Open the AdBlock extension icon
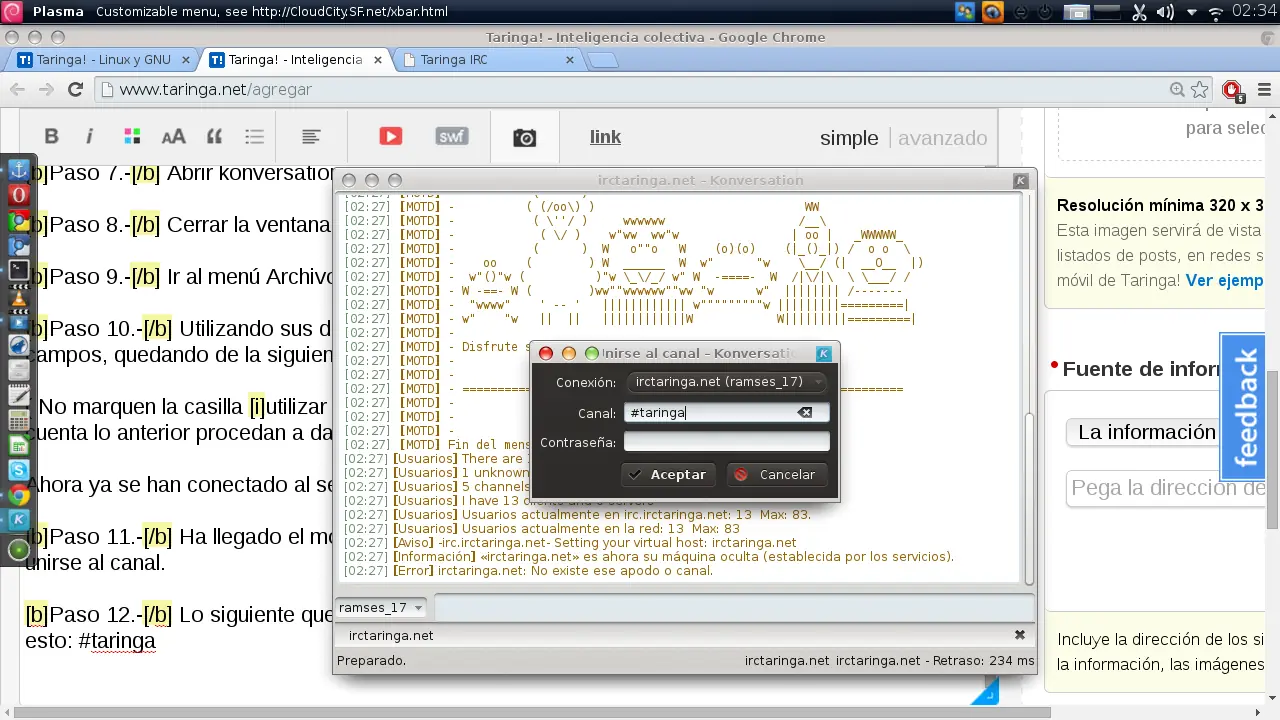Image resolution: width=1280 pixels, height=720 pixels. click(1232, 90)
